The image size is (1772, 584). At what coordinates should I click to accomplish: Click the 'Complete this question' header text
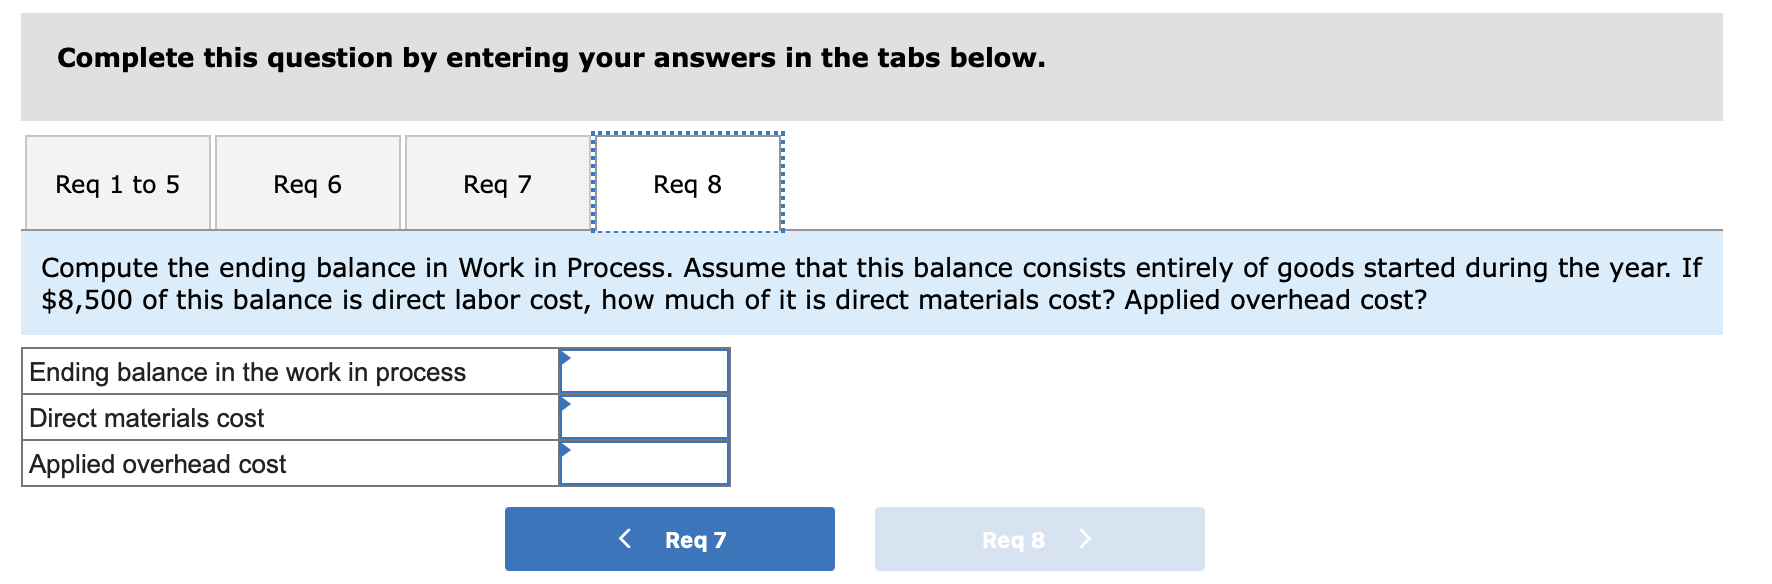pyautogui.click(x=550, y=58)
